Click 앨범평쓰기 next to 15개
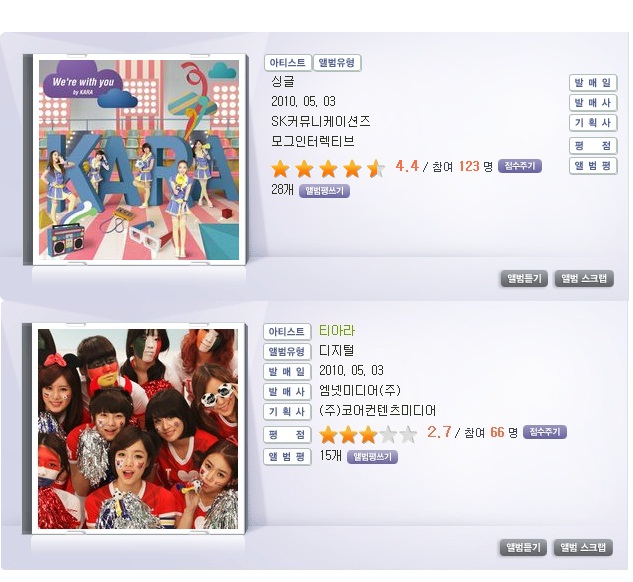The width and height of the screenshot is (633, 582). (372, 457)
